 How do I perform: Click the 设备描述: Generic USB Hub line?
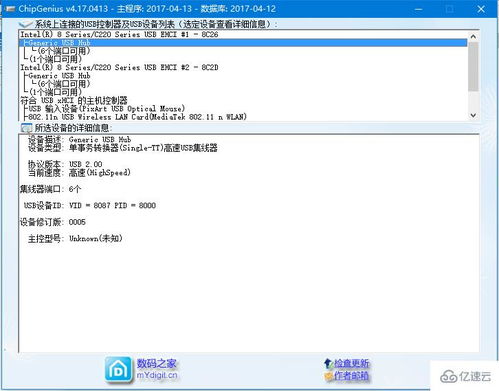point(79,140)
